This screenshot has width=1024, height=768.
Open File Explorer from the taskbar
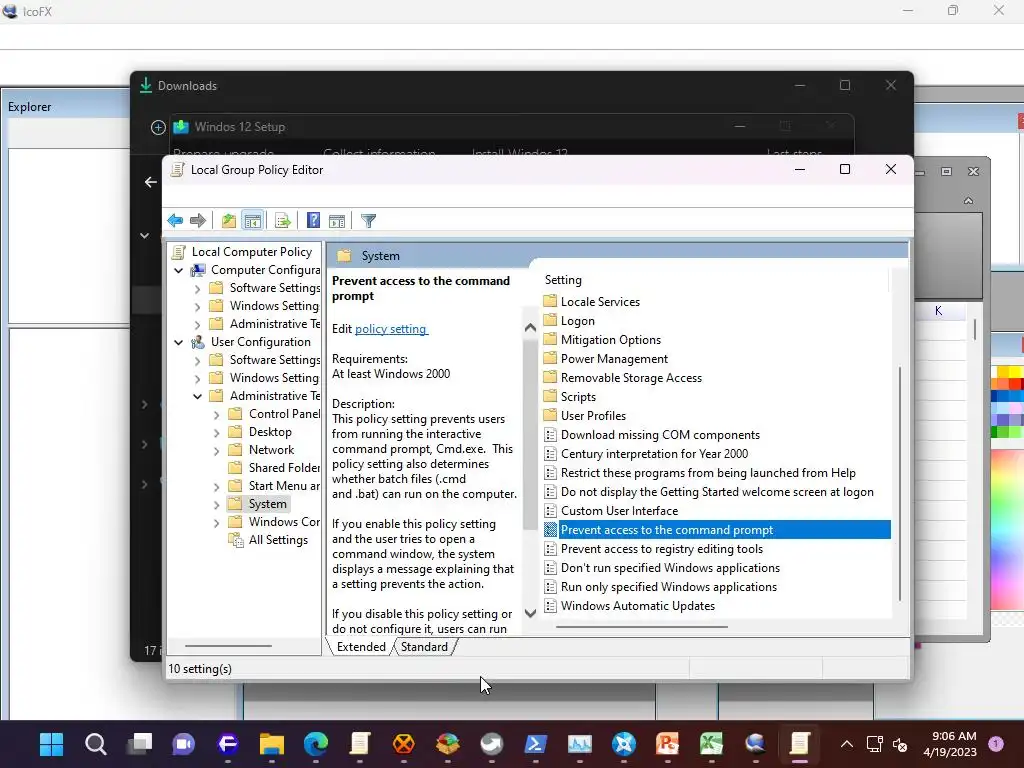point(272,744)
